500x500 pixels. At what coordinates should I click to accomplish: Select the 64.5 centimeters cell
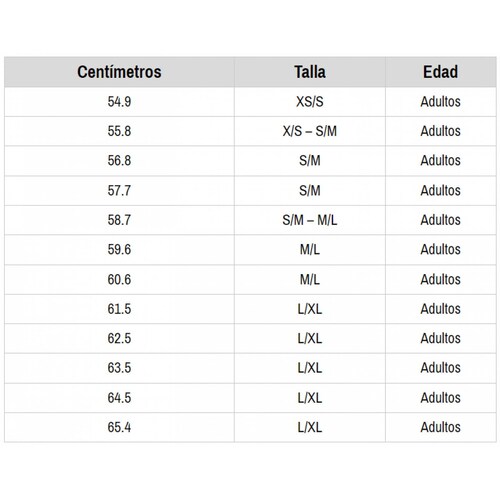[119, 398]
